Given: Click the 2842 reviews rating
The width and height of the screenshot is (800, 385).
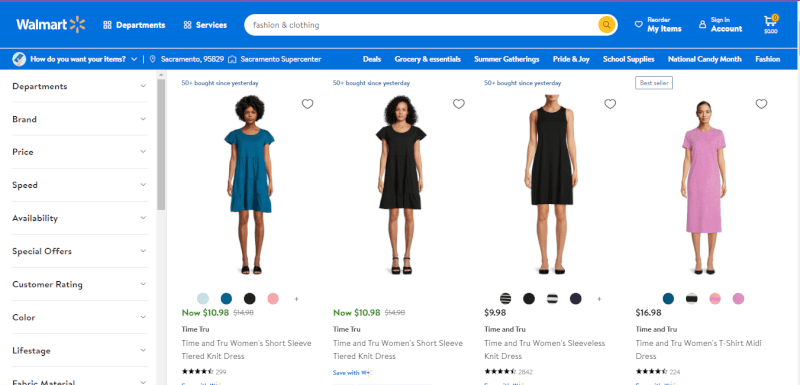Looking at the screenshot, I should [509, 372].
